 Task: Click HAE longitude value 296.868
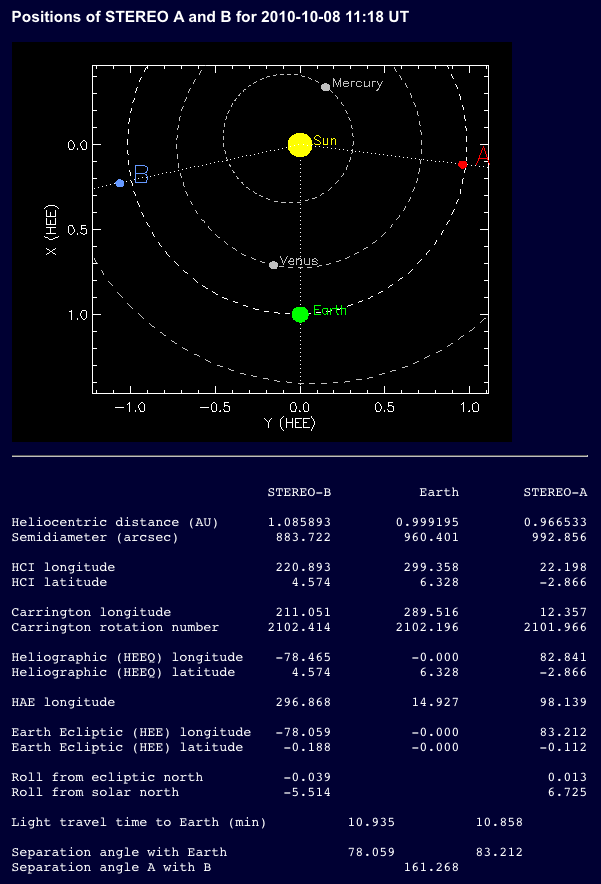pyautogui.click(x=303, y=702)
